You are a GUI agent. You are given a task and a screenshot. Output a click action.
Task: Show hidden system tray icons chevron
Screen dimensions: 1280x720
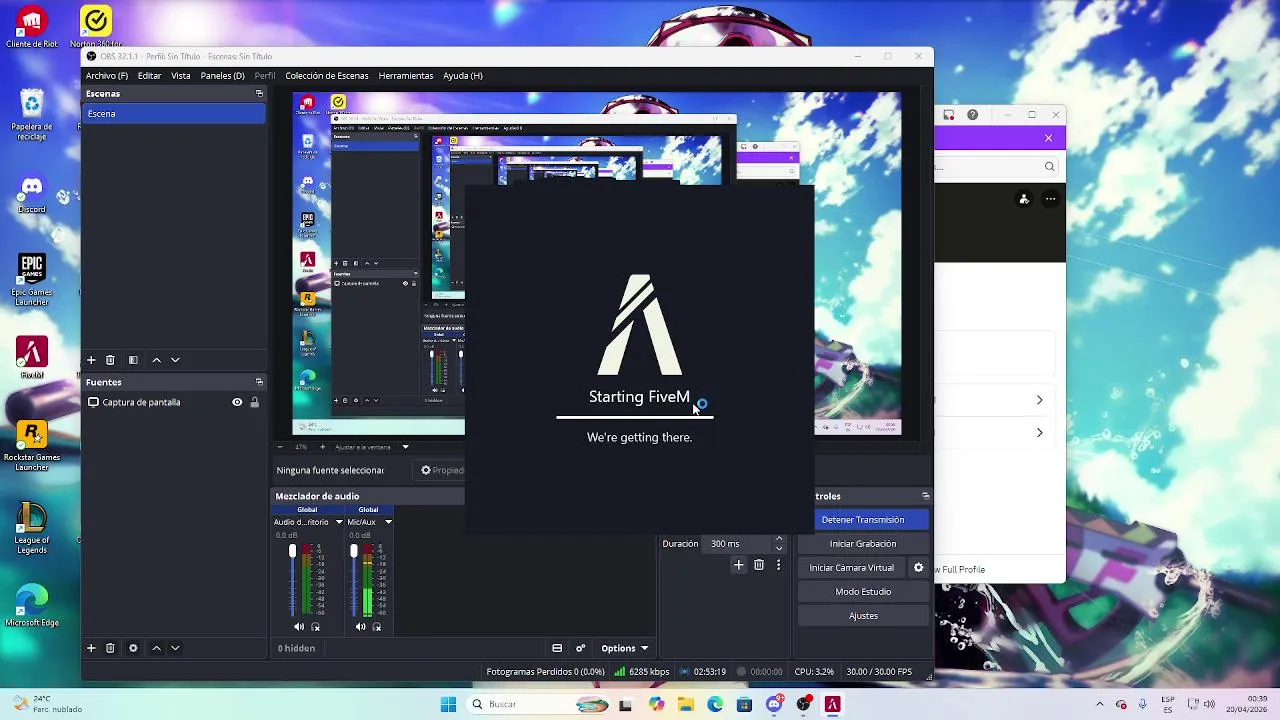coord(1099,704)
